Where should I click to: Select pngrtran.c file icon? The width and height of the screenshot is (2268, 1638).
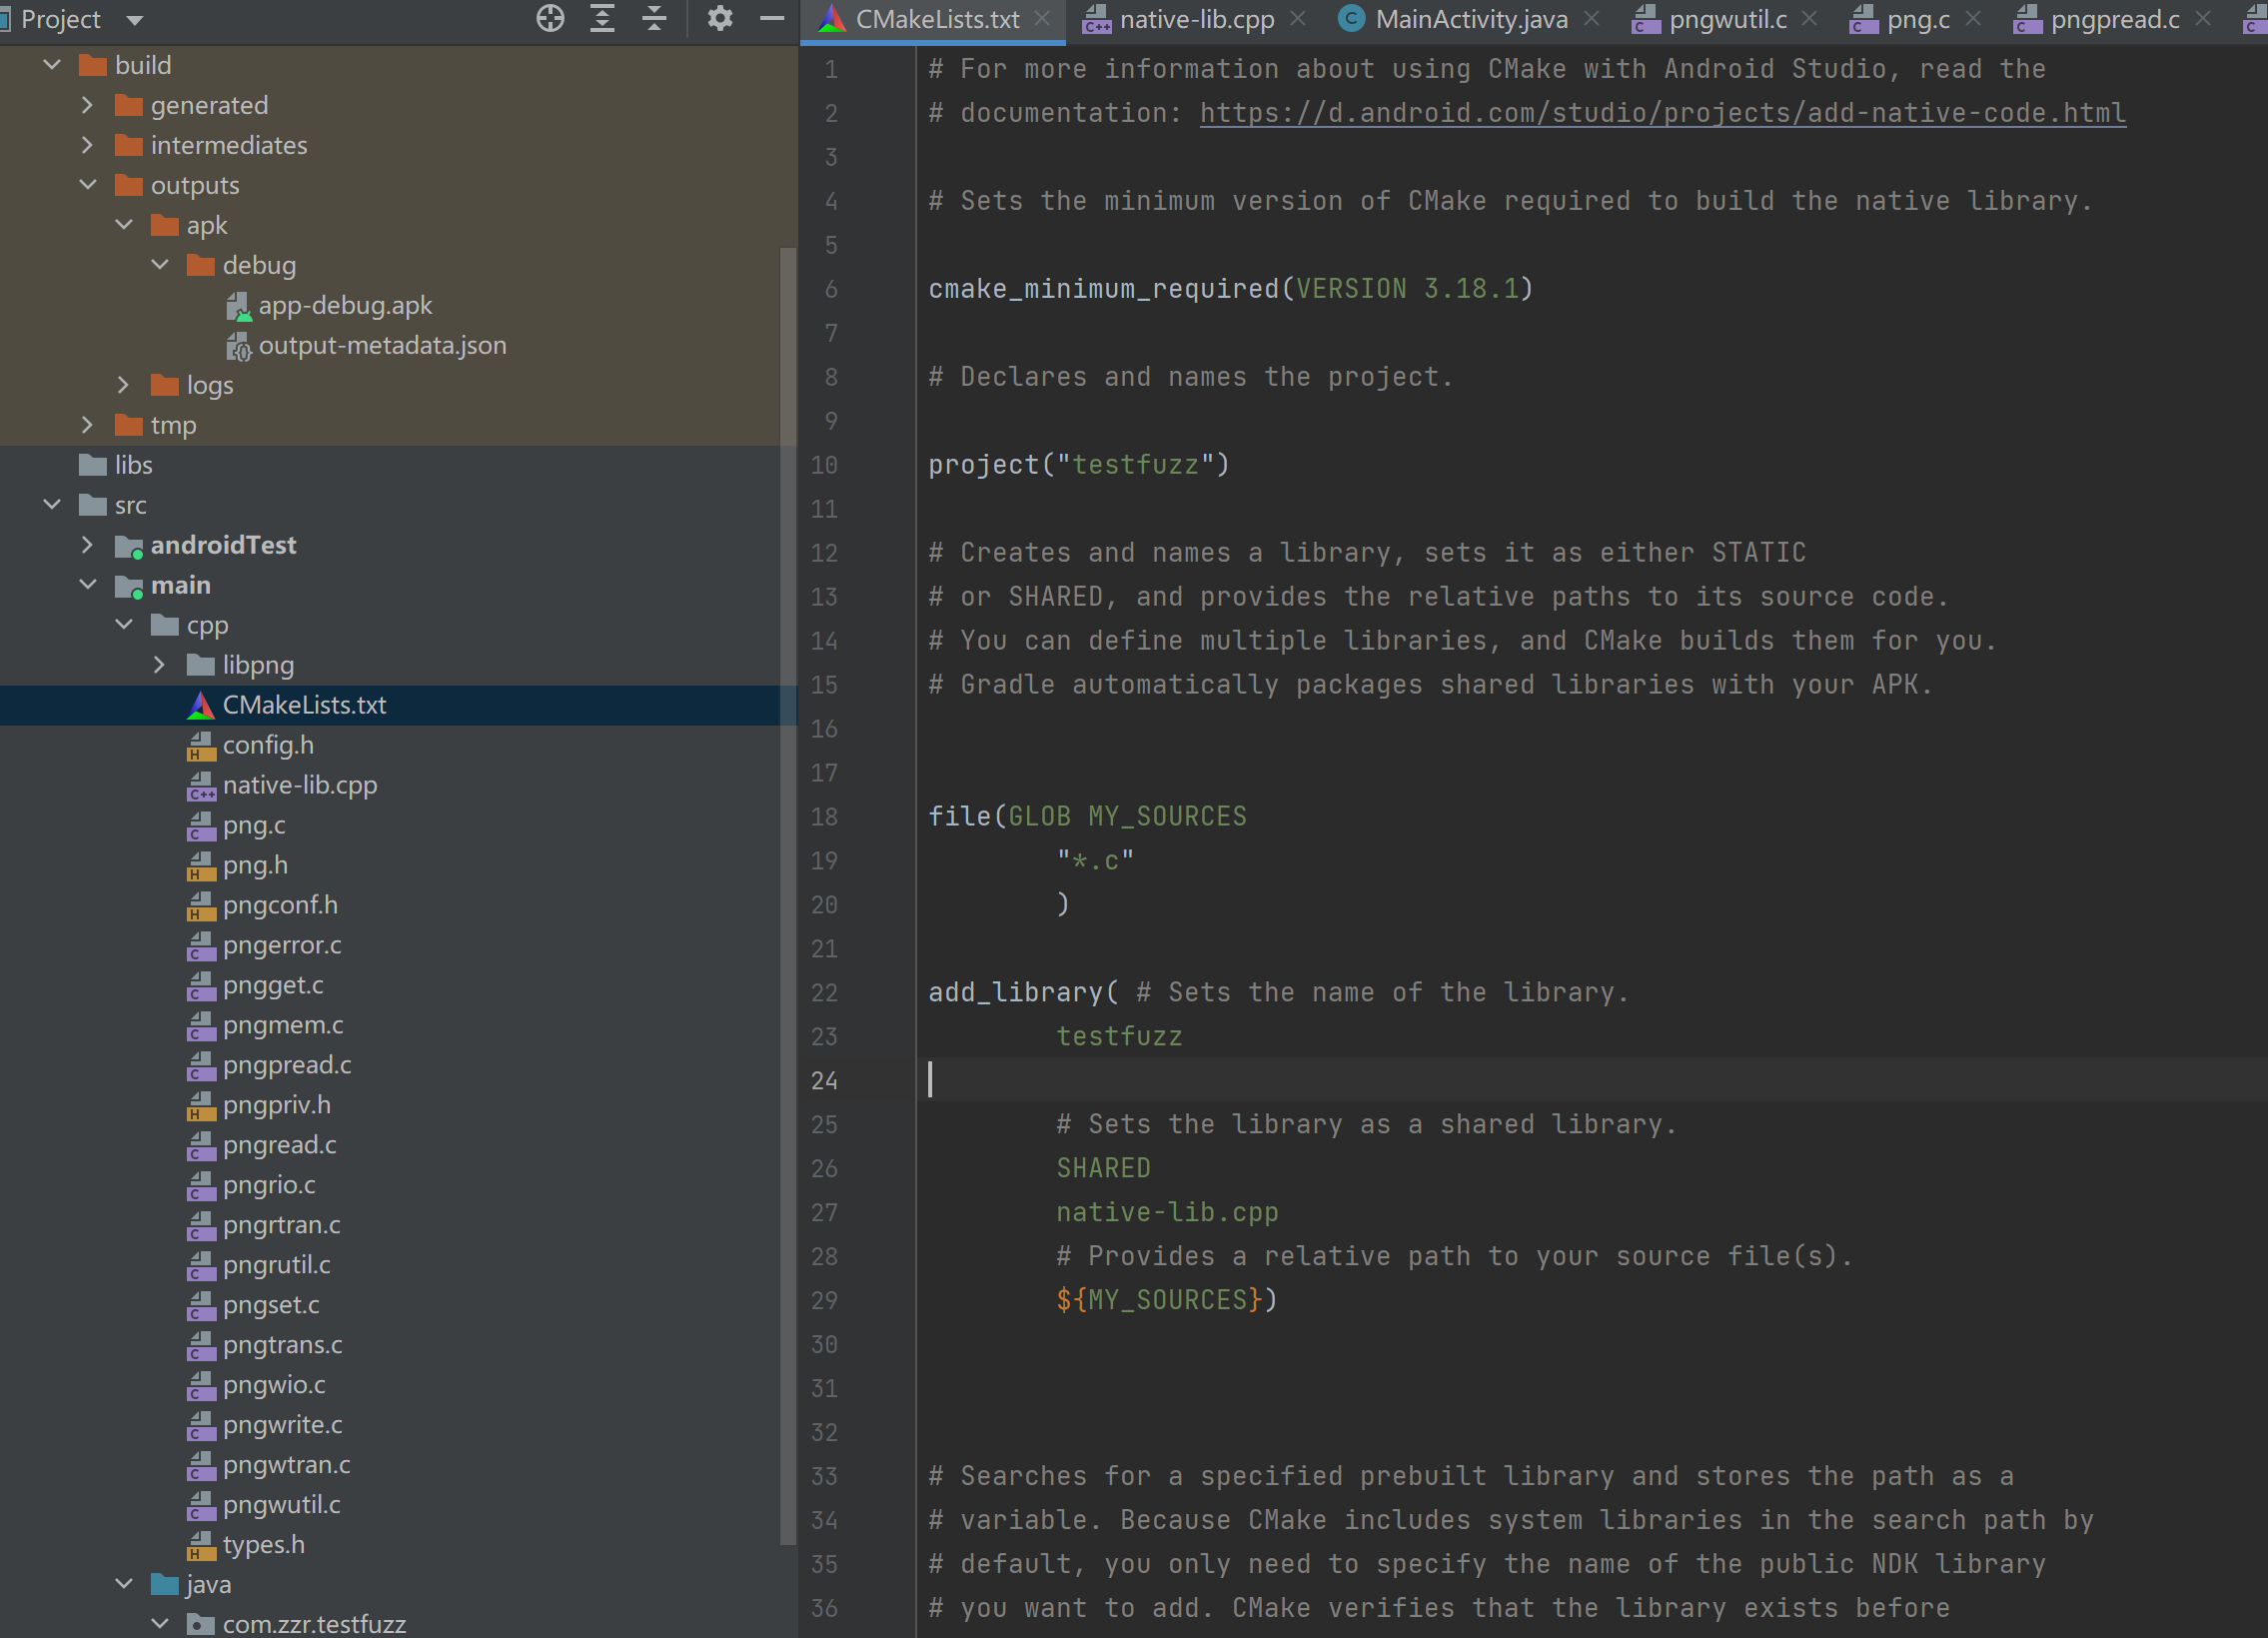(x=201, y=1226)
